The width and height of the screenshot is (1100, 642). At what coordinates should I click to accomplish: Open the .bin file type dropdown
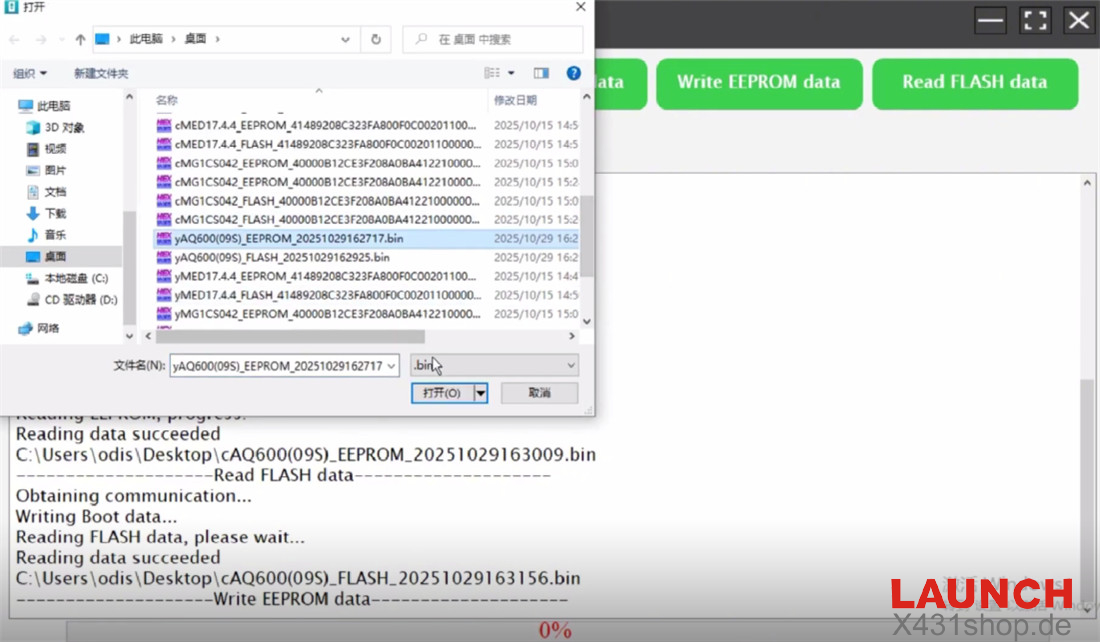coord(494,366)
